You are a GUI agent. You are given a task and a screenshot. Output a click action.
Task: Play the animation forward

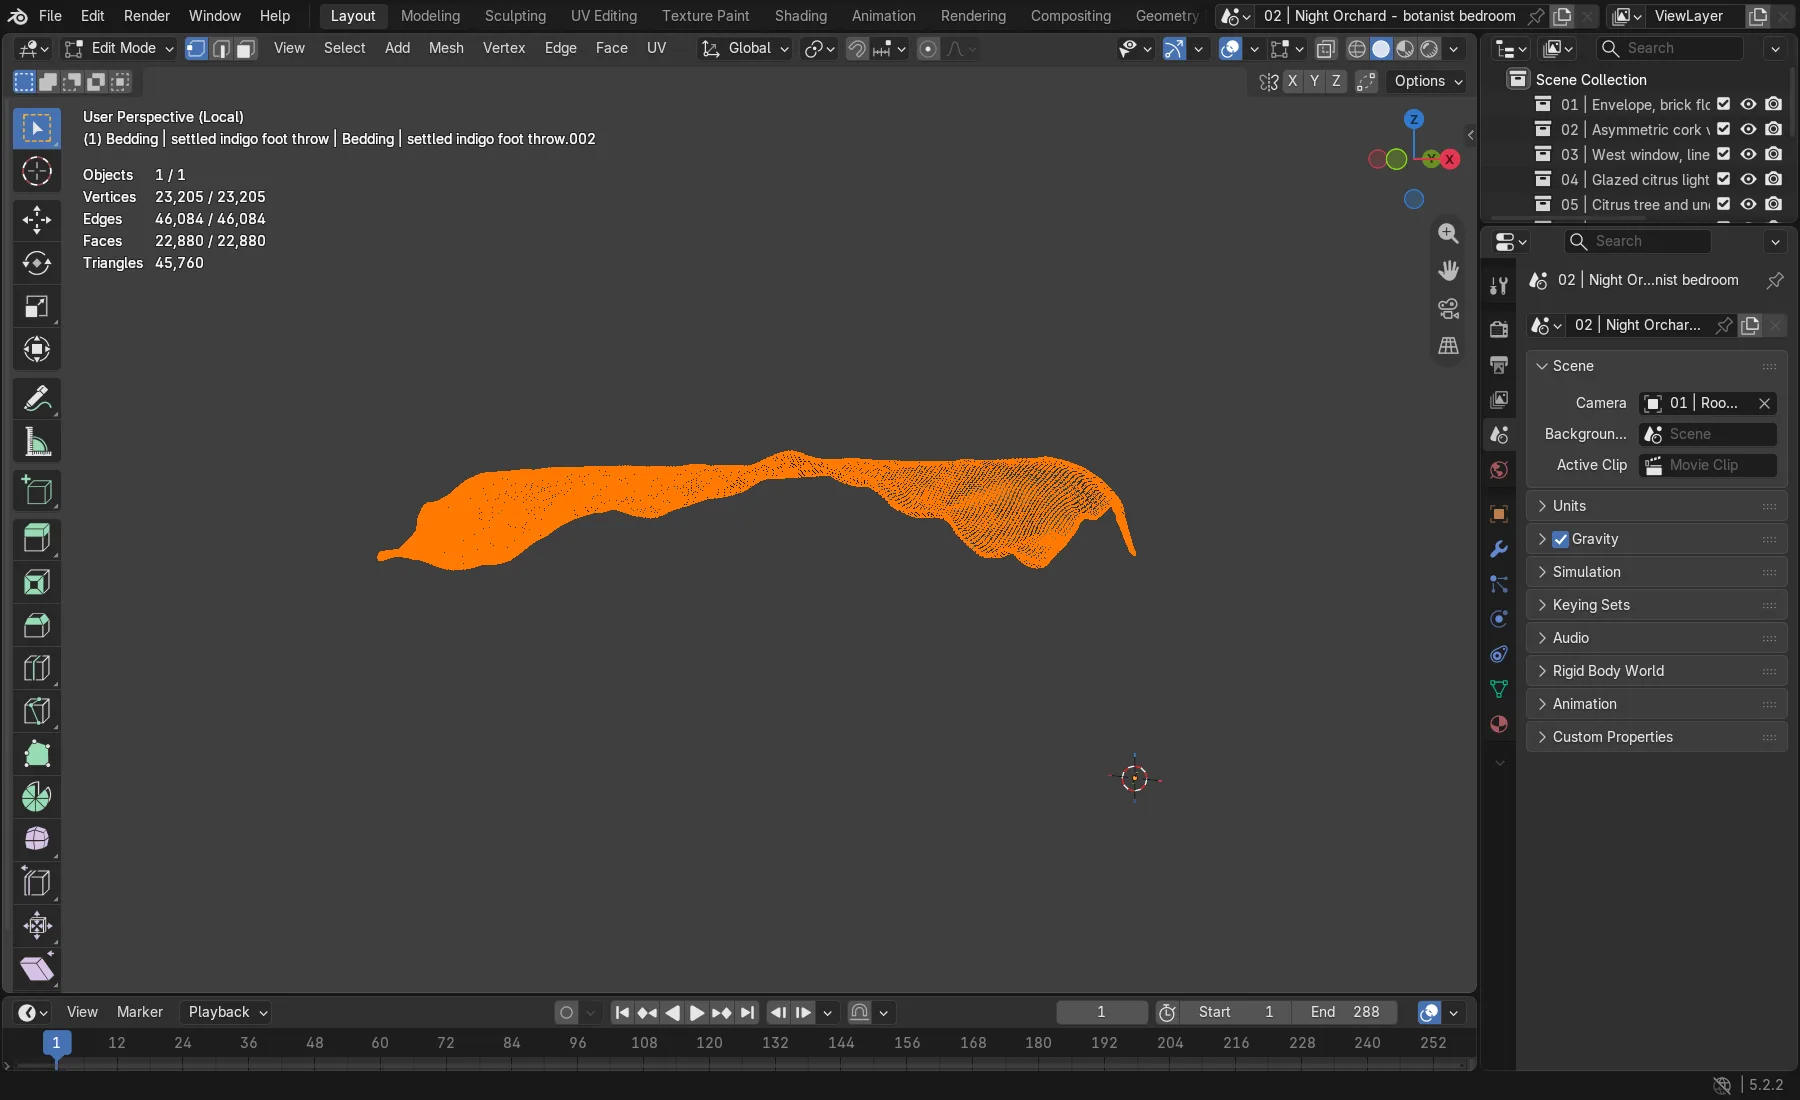(697, 1012)
